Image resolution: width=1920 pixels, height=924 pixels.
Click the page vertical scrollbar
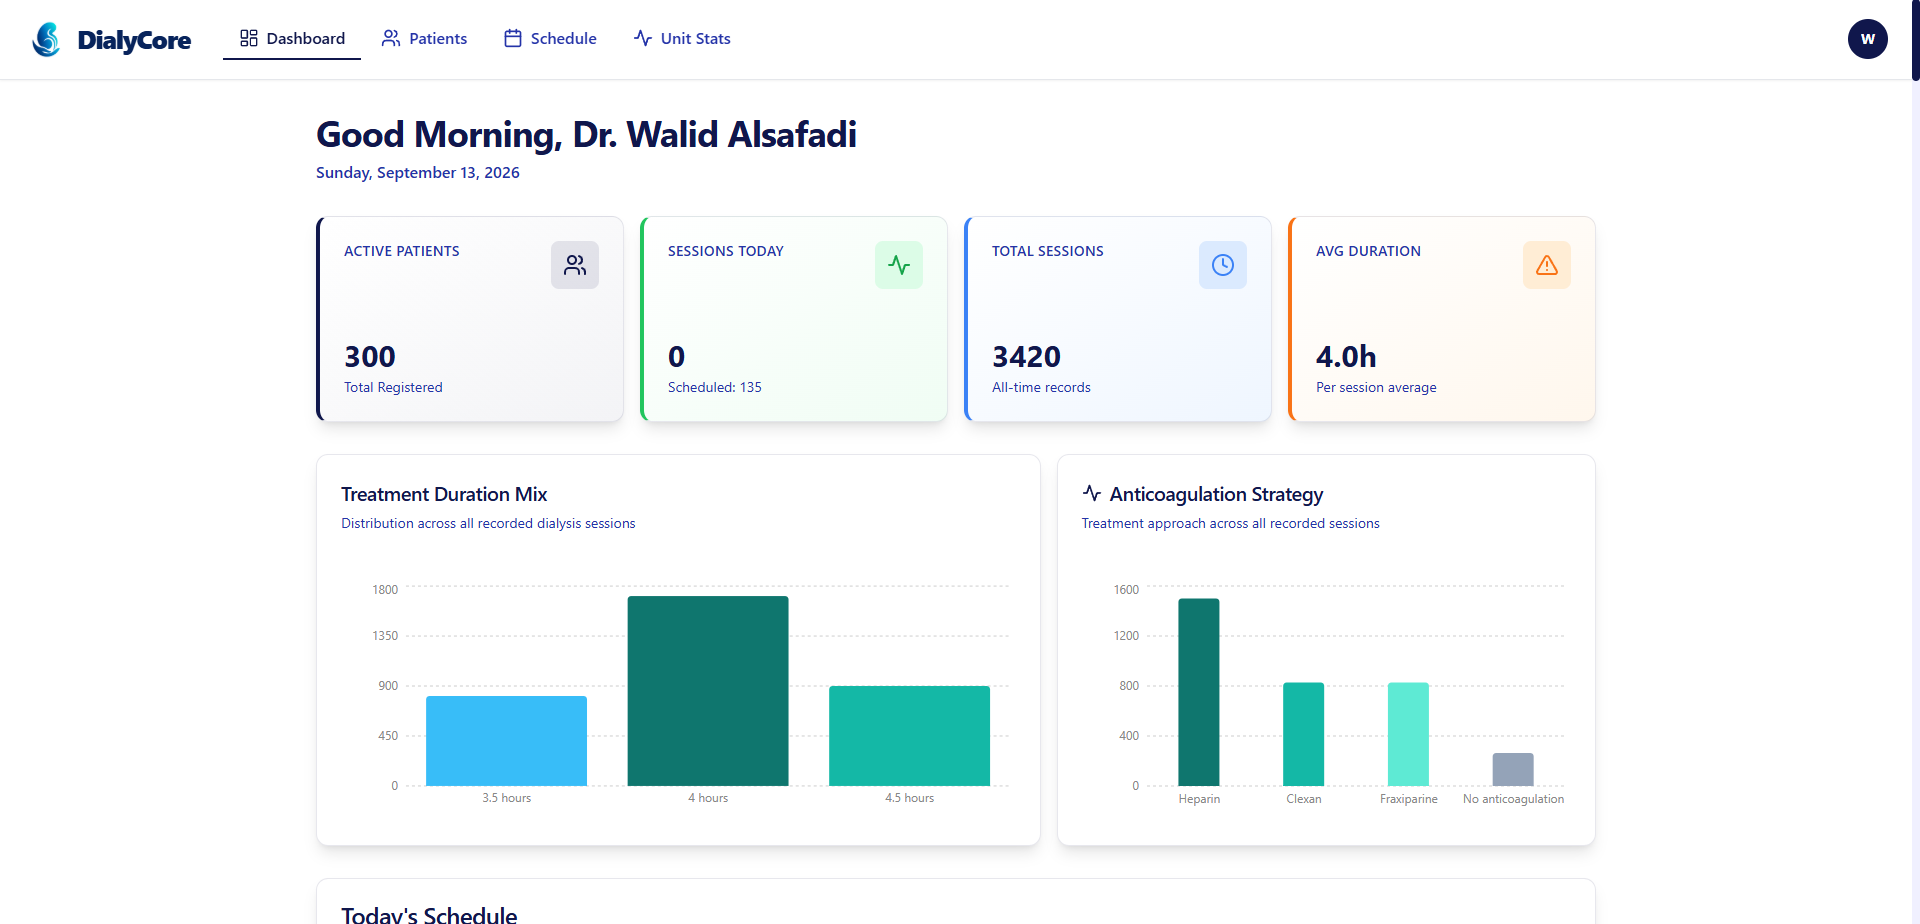1915,40
